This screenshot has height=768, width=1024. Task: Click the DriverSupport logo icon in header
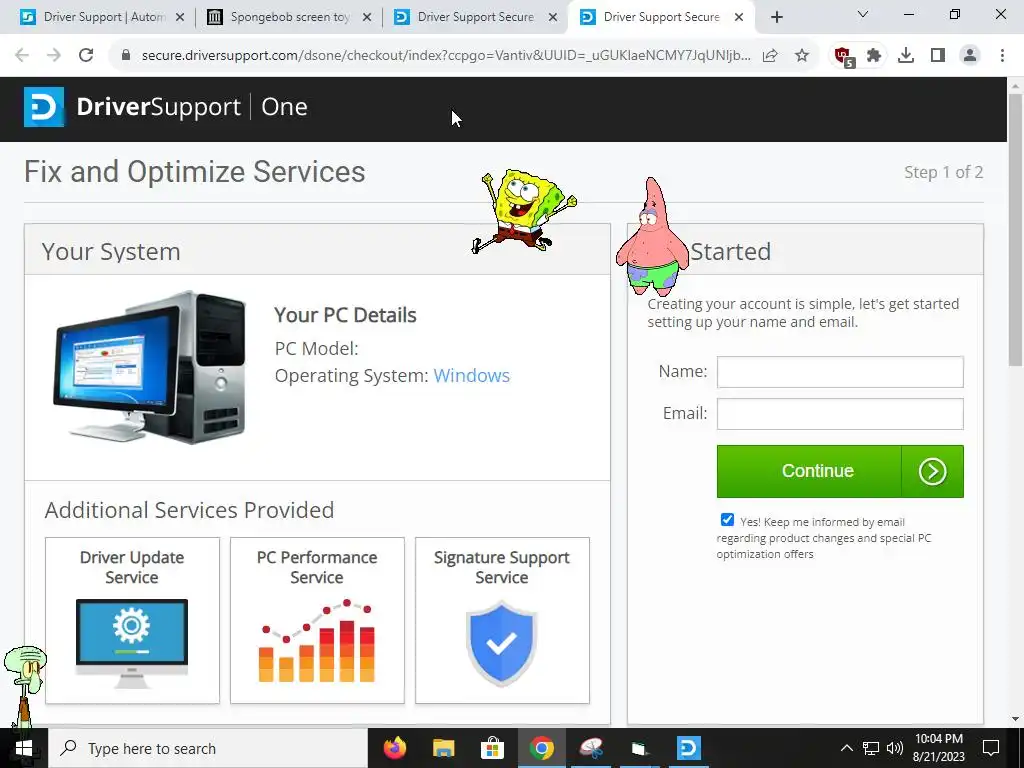point(44,106)
